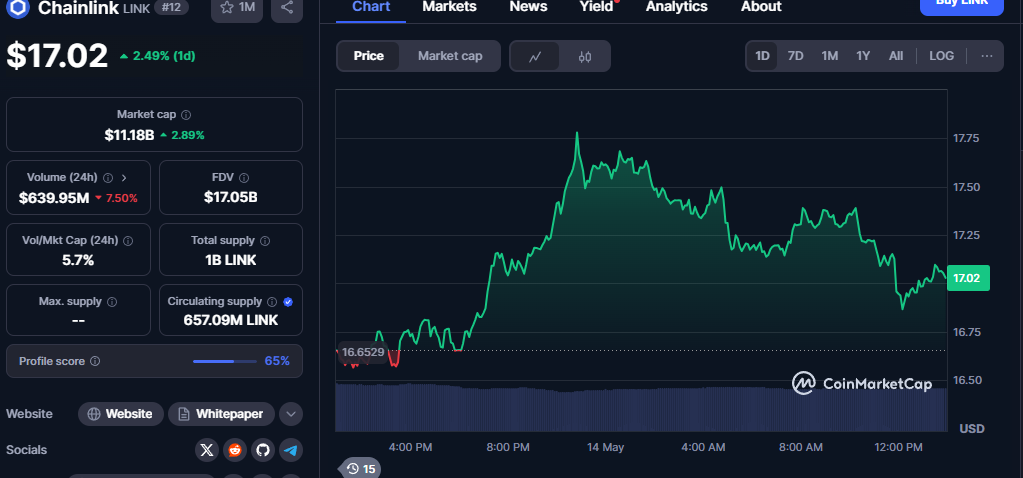Open Chainlink's GitHub page
This screenshot has width=1023, height=478.
(x=263, y=450)
